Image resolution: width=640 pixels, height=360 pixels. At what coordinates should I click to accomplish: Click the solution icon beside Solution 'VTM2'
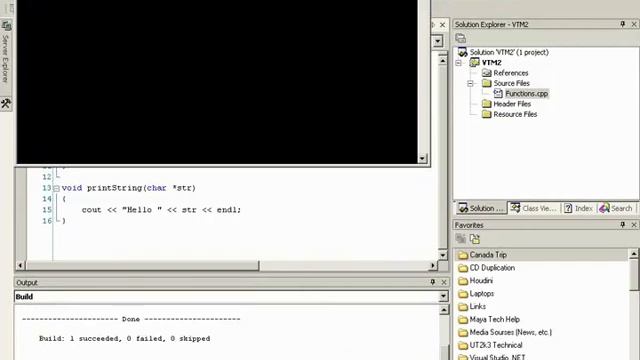pyautogui.click(x=462, y=52)
